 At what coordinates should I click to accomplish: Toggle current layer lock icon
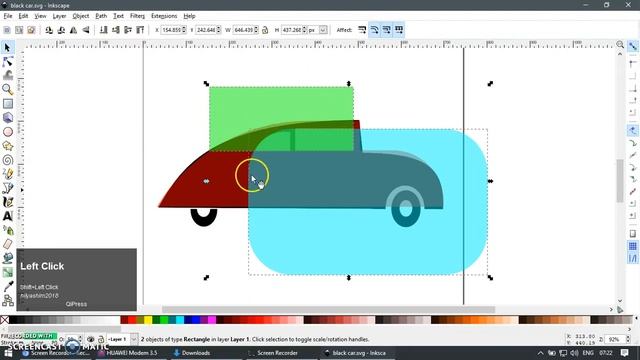[101, 339]
